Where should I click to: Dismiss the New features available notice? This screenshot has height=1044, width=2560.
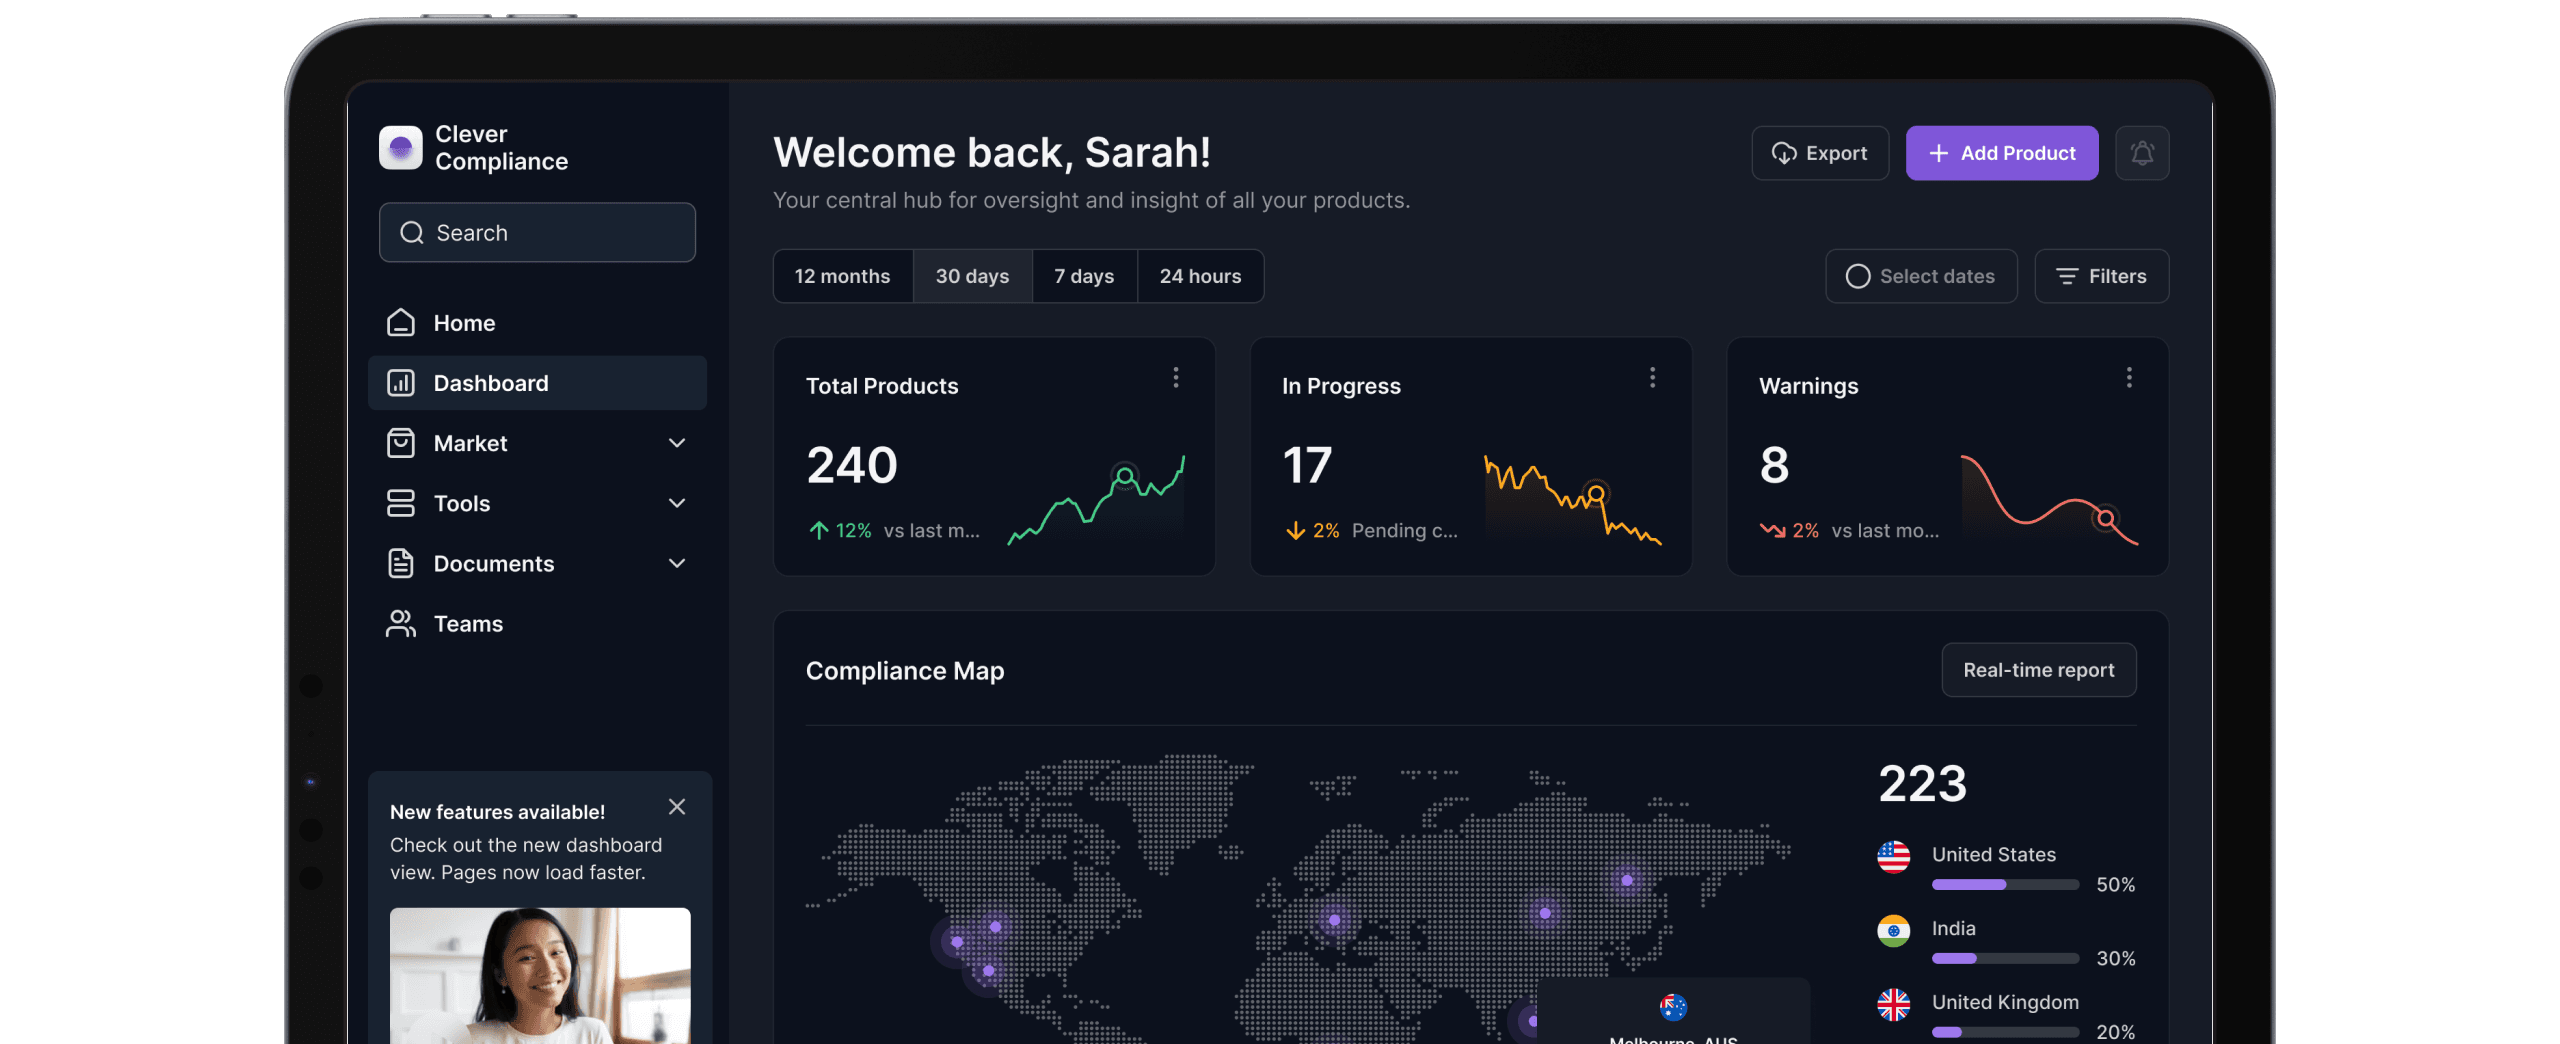(677, 807)
